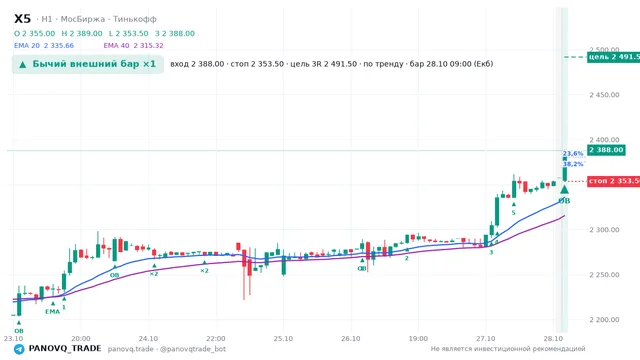Click the high value H 2 389.00
Screen dimensions: 640x360
click(82, 33)
